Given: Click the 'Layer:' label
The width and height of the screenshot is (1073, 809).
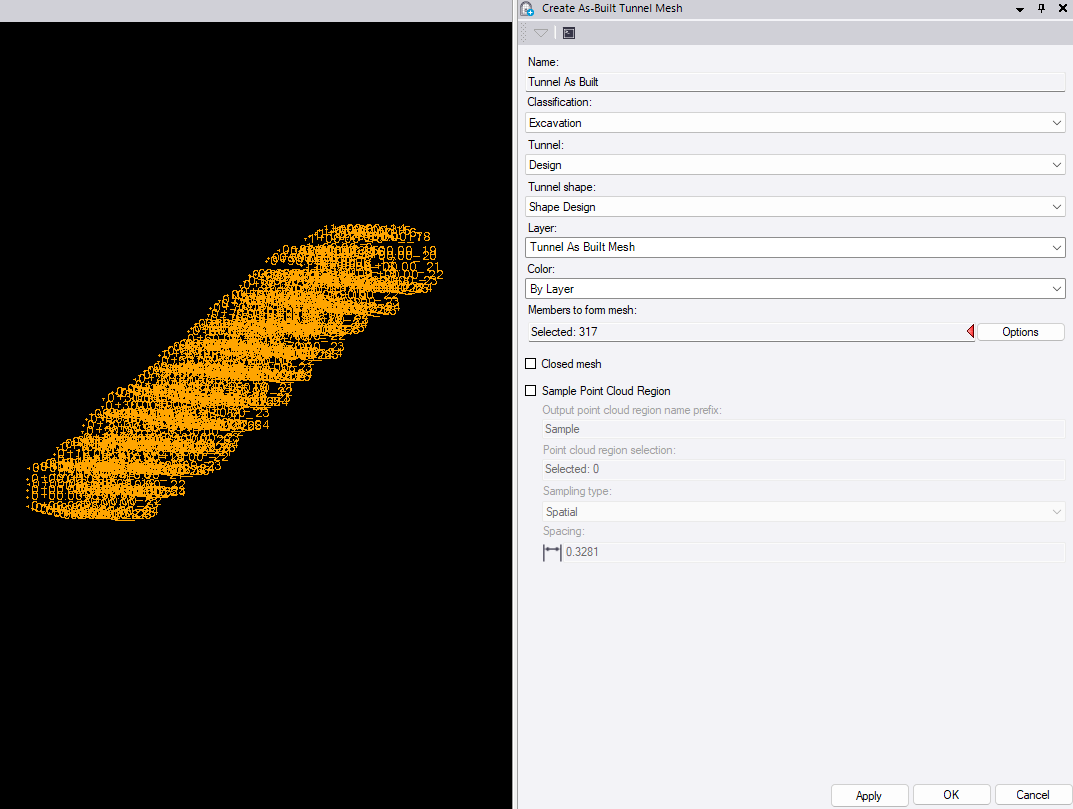Looking at the screenshot, I should tap(542, 228).
